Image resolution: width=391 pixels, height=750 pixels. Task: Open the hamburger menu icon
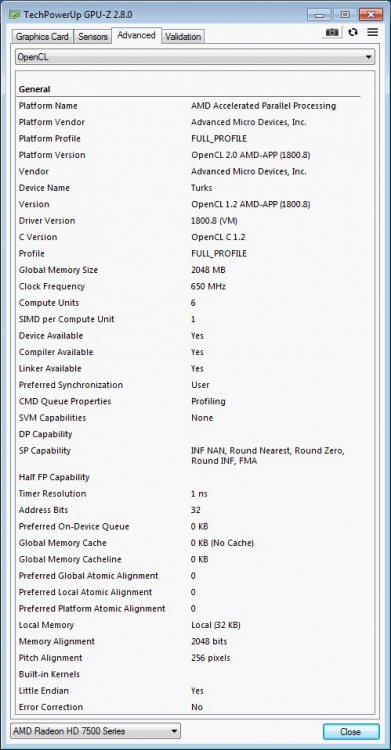372,32
